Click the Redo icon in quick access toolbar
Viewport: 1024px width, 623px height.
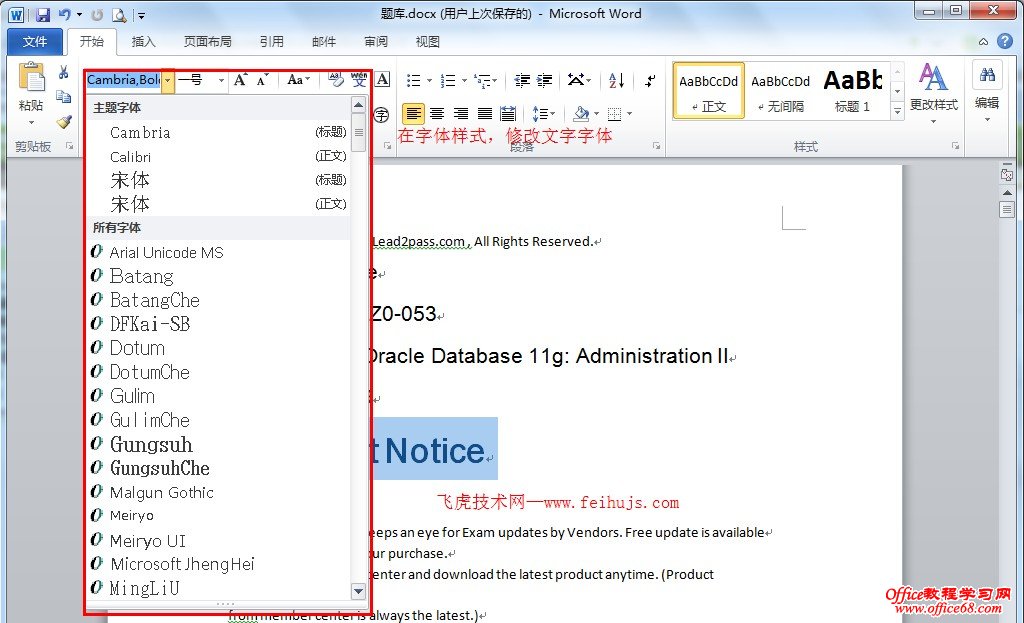click(x=97, y=14)
